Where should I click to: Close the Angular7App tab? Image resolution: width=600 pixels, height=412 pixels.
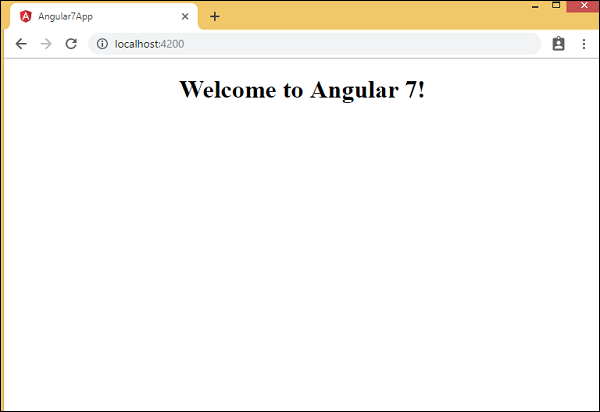pos(185,16)
